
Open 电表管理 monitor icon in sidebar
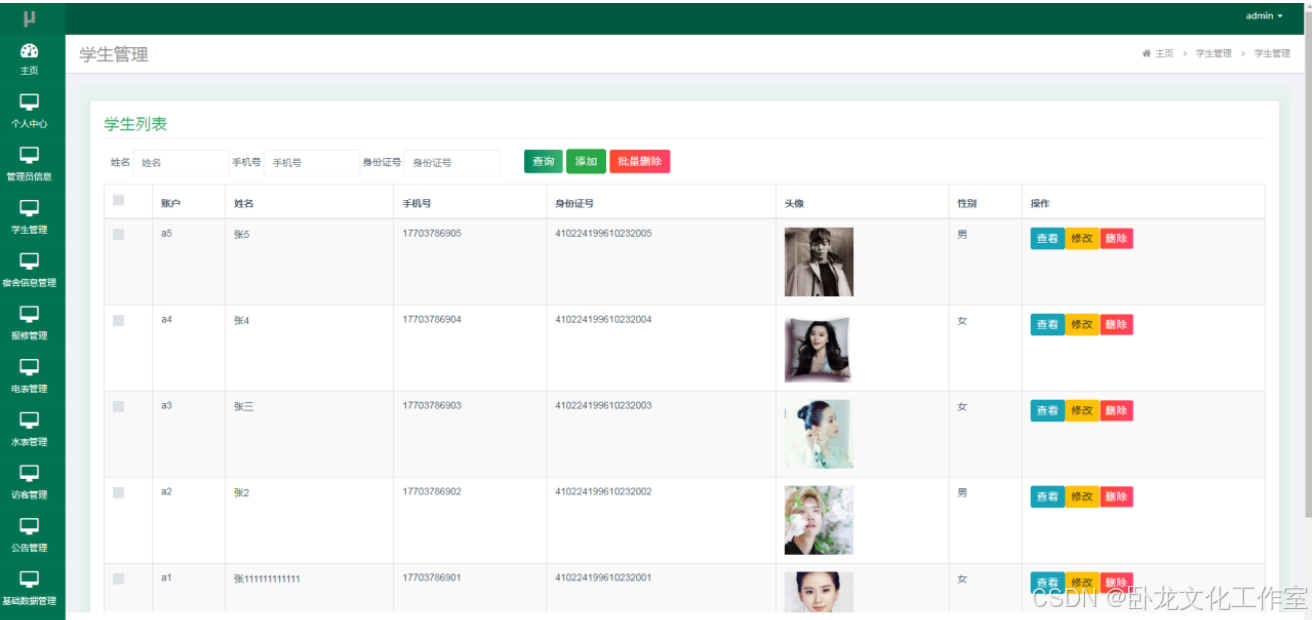click(x=29, y=367)
